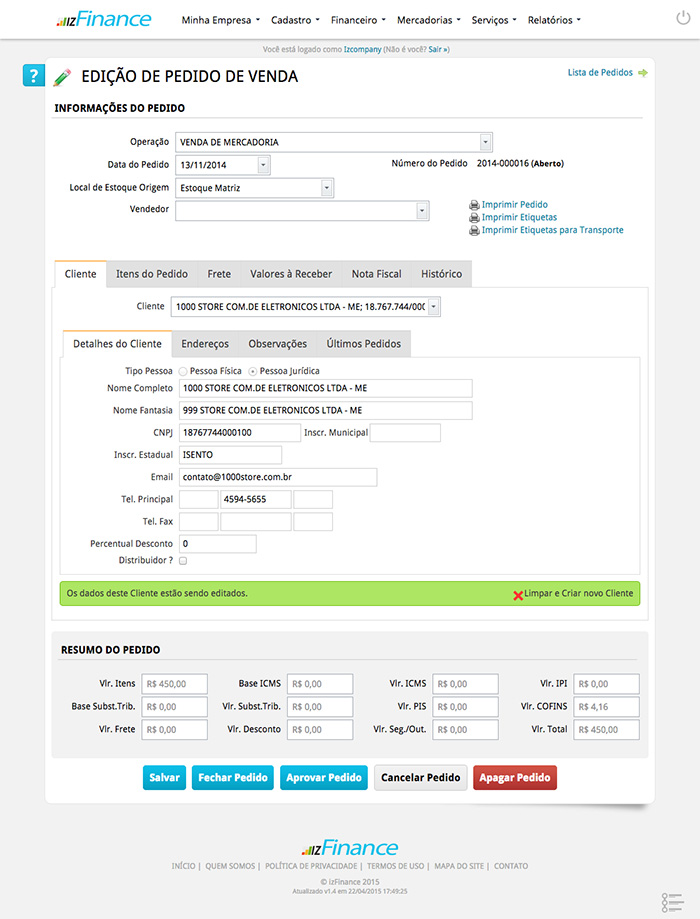
Task: Click the blue help question mark icon
Action: pos(34,76)
